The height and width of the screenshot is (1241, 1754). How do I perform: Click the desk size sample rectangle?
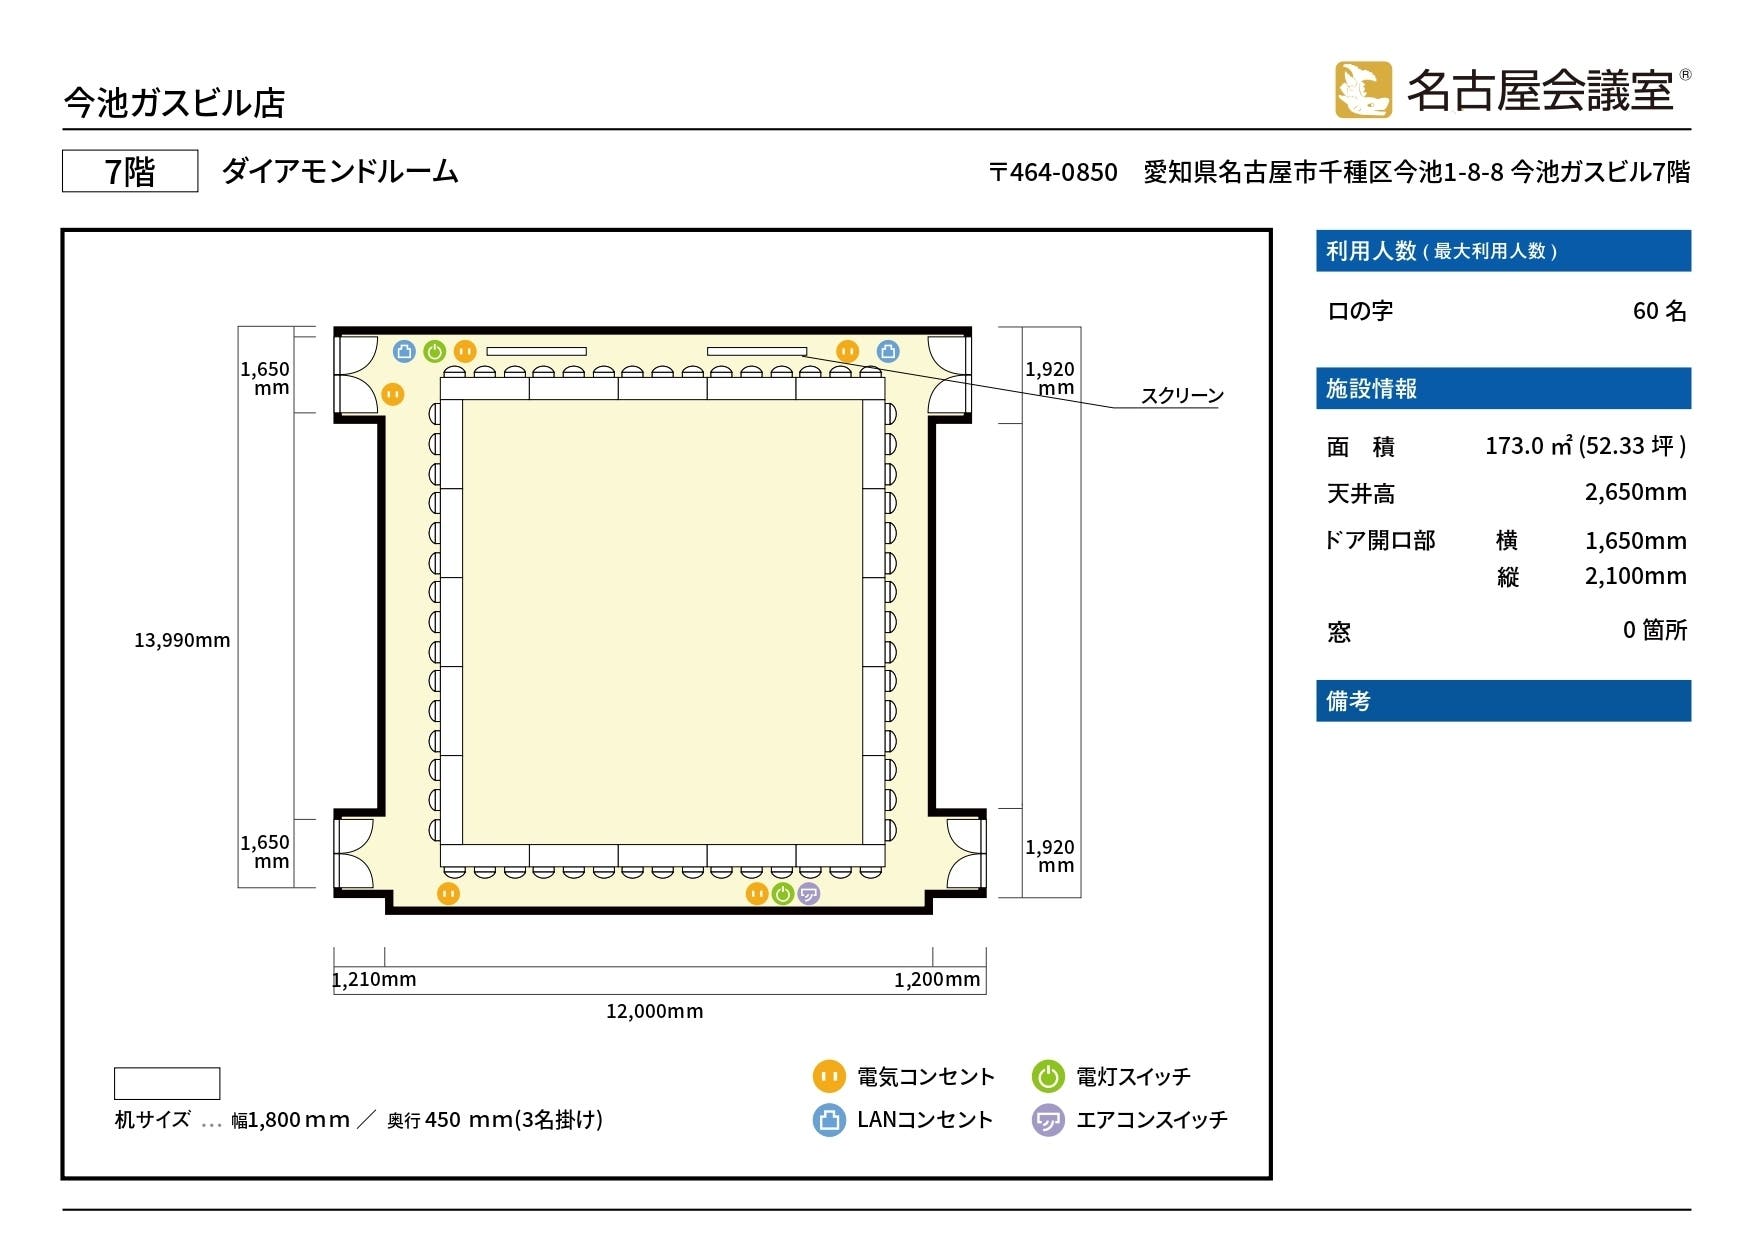coord(166,1083)
